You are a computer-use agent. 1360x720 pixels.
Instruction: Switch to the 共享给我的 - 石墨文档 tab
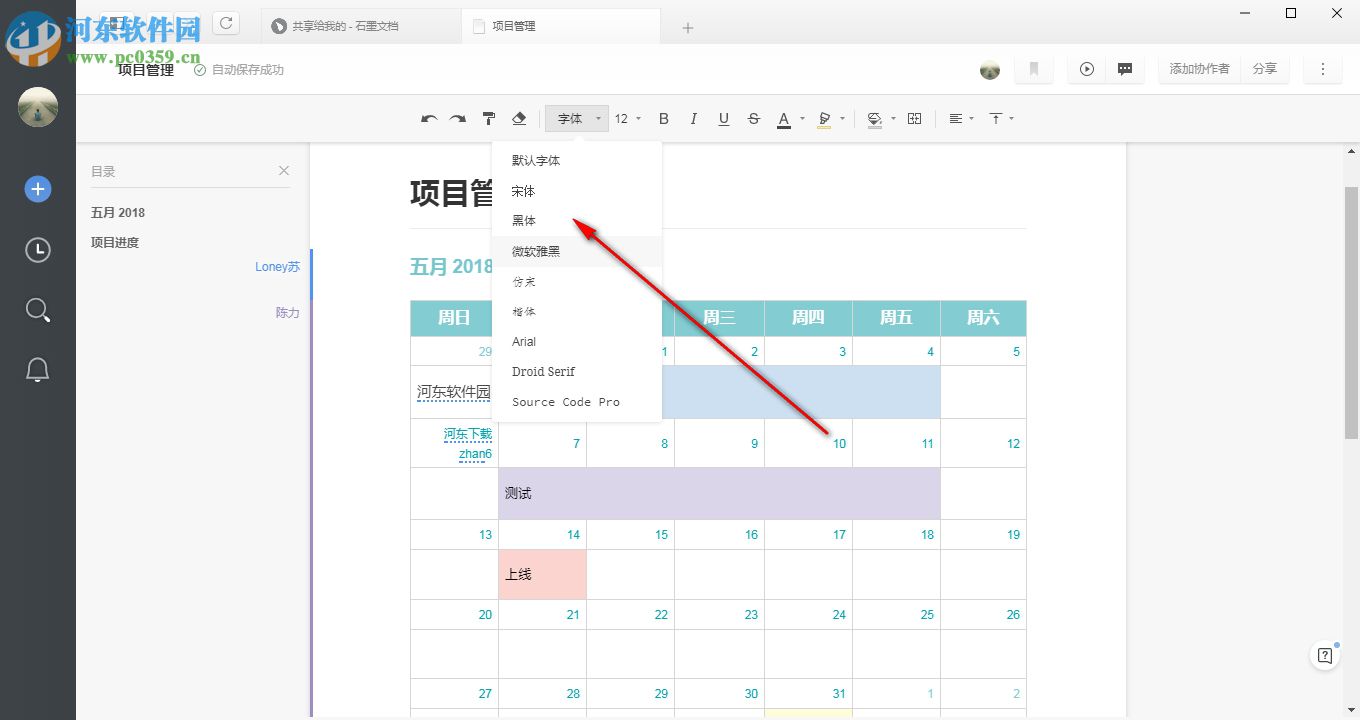pos(360,26)
